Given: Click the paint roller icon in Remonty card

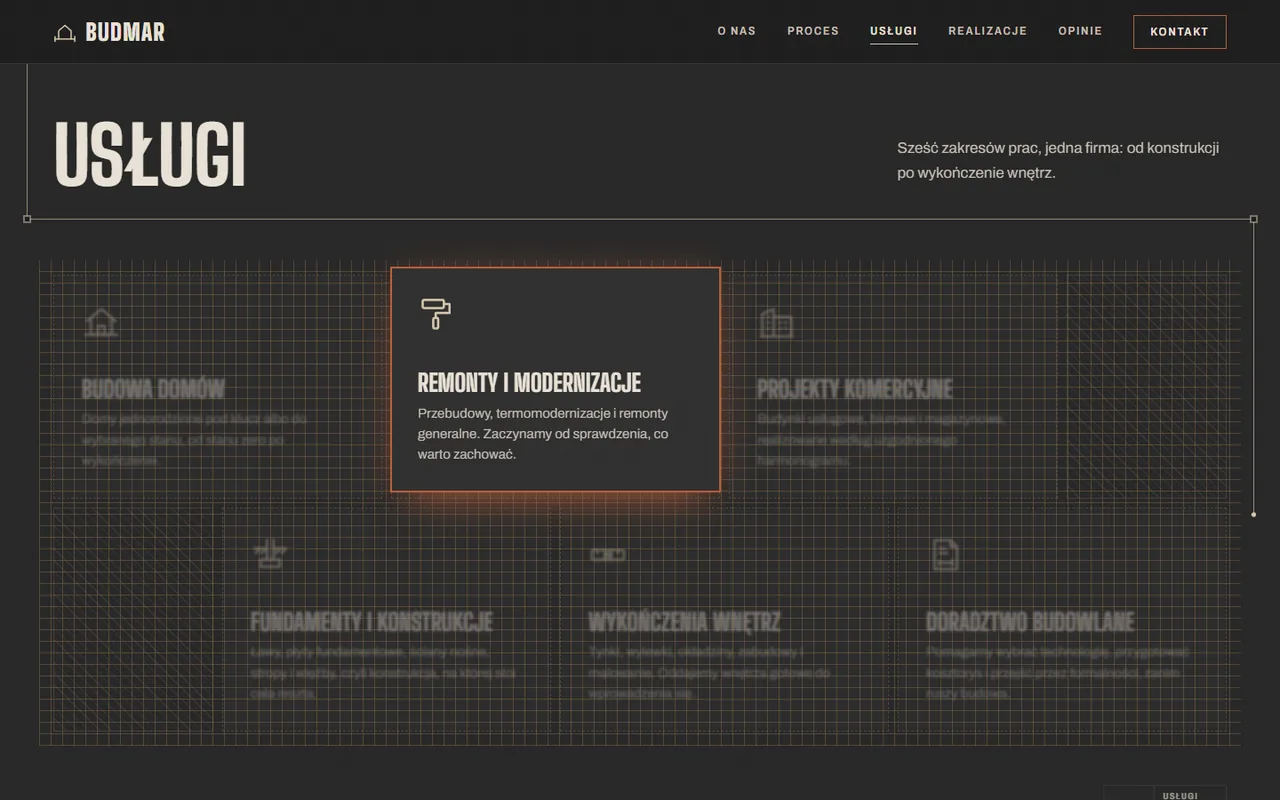Looking at the screenshot, I should click(435, 313).
